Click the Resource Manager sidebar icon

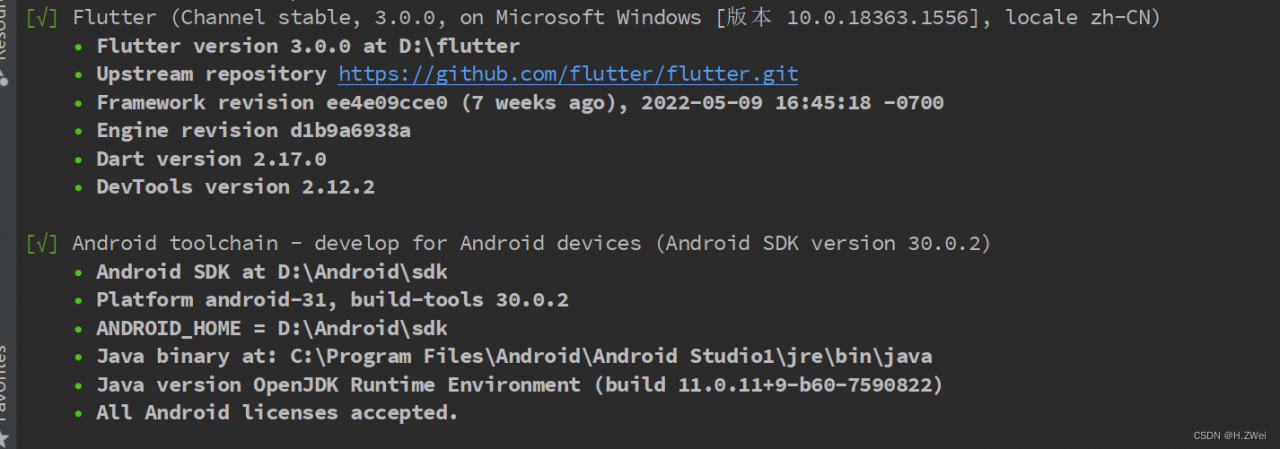coord(5,76)
